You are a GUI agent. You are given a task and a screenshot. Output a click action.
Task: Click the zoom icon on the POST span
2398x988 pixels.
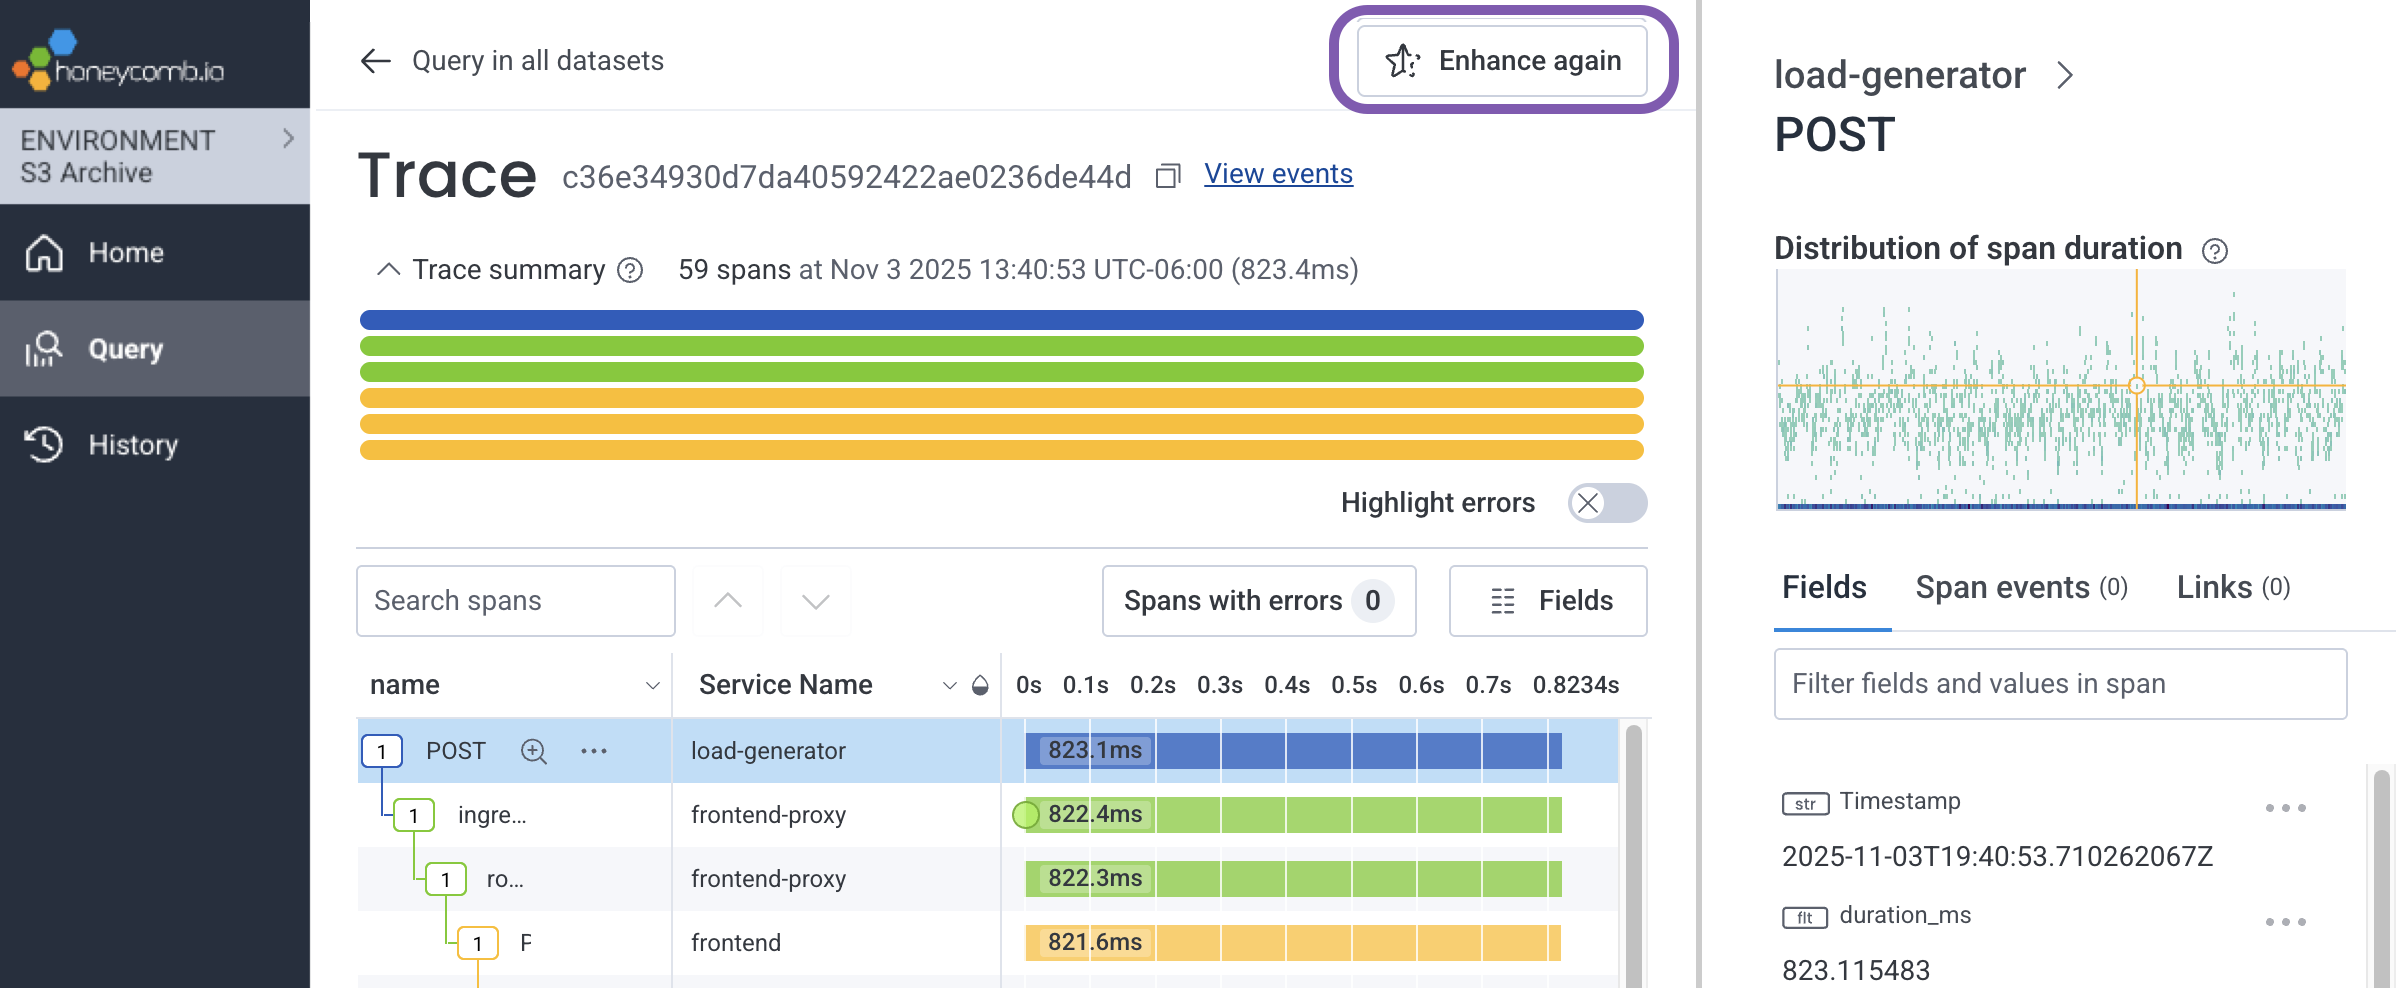[x=534, y=751]
